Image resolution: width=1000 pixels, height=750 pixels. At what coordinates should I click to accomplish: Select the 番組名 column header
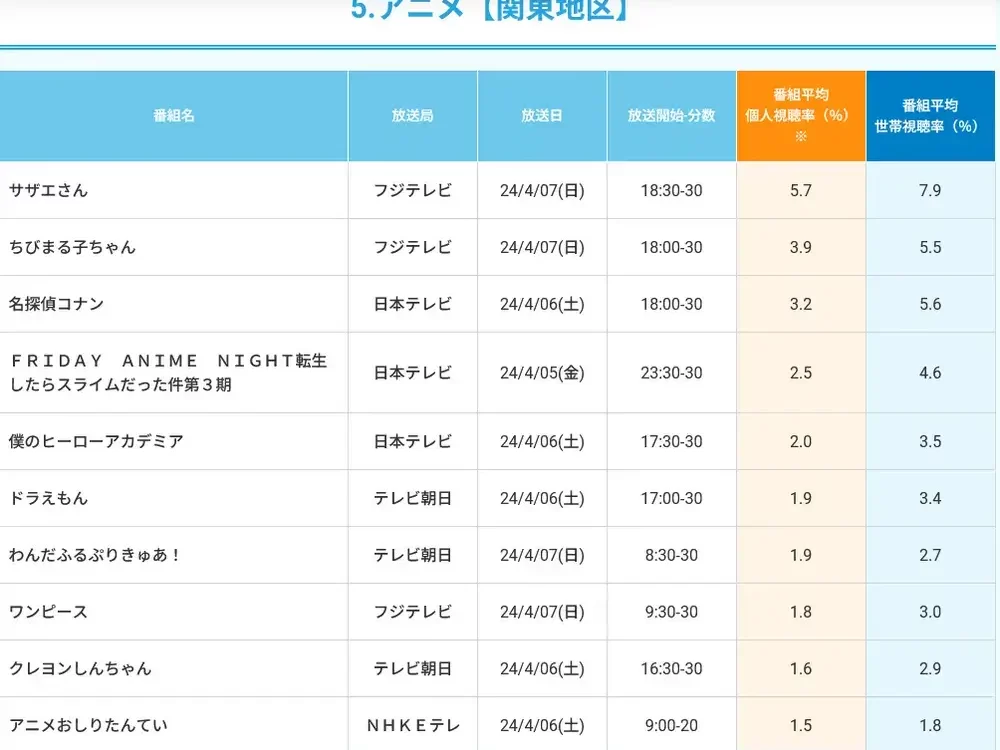173,116
